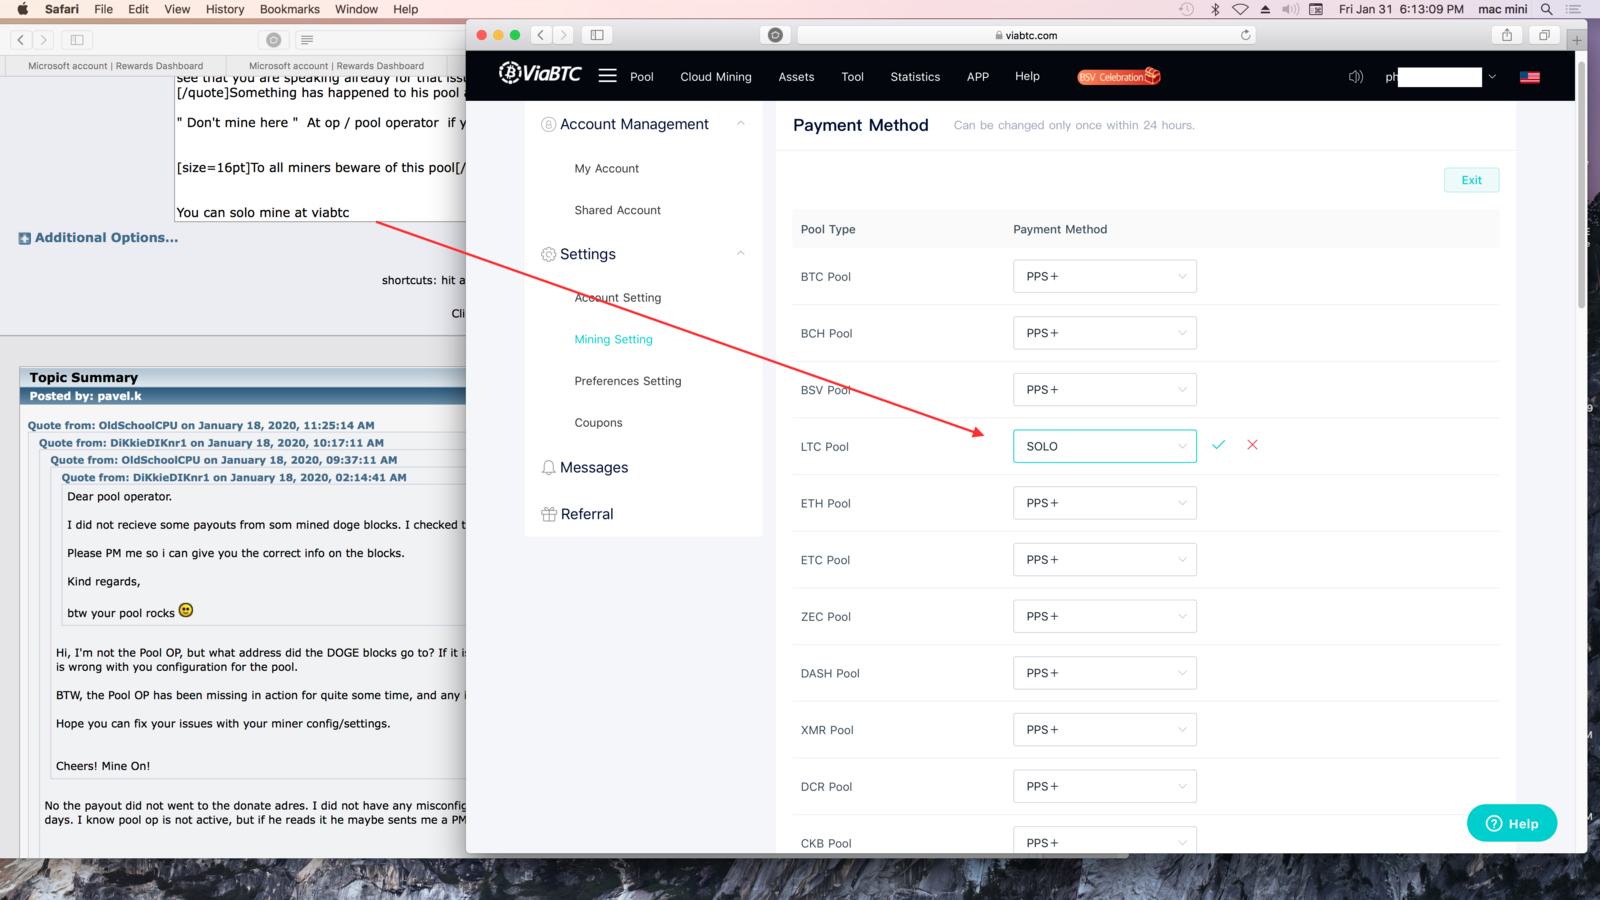Go forward in the front Safari window
This screenshot has width=1600, height=900.
pos(563,35)
